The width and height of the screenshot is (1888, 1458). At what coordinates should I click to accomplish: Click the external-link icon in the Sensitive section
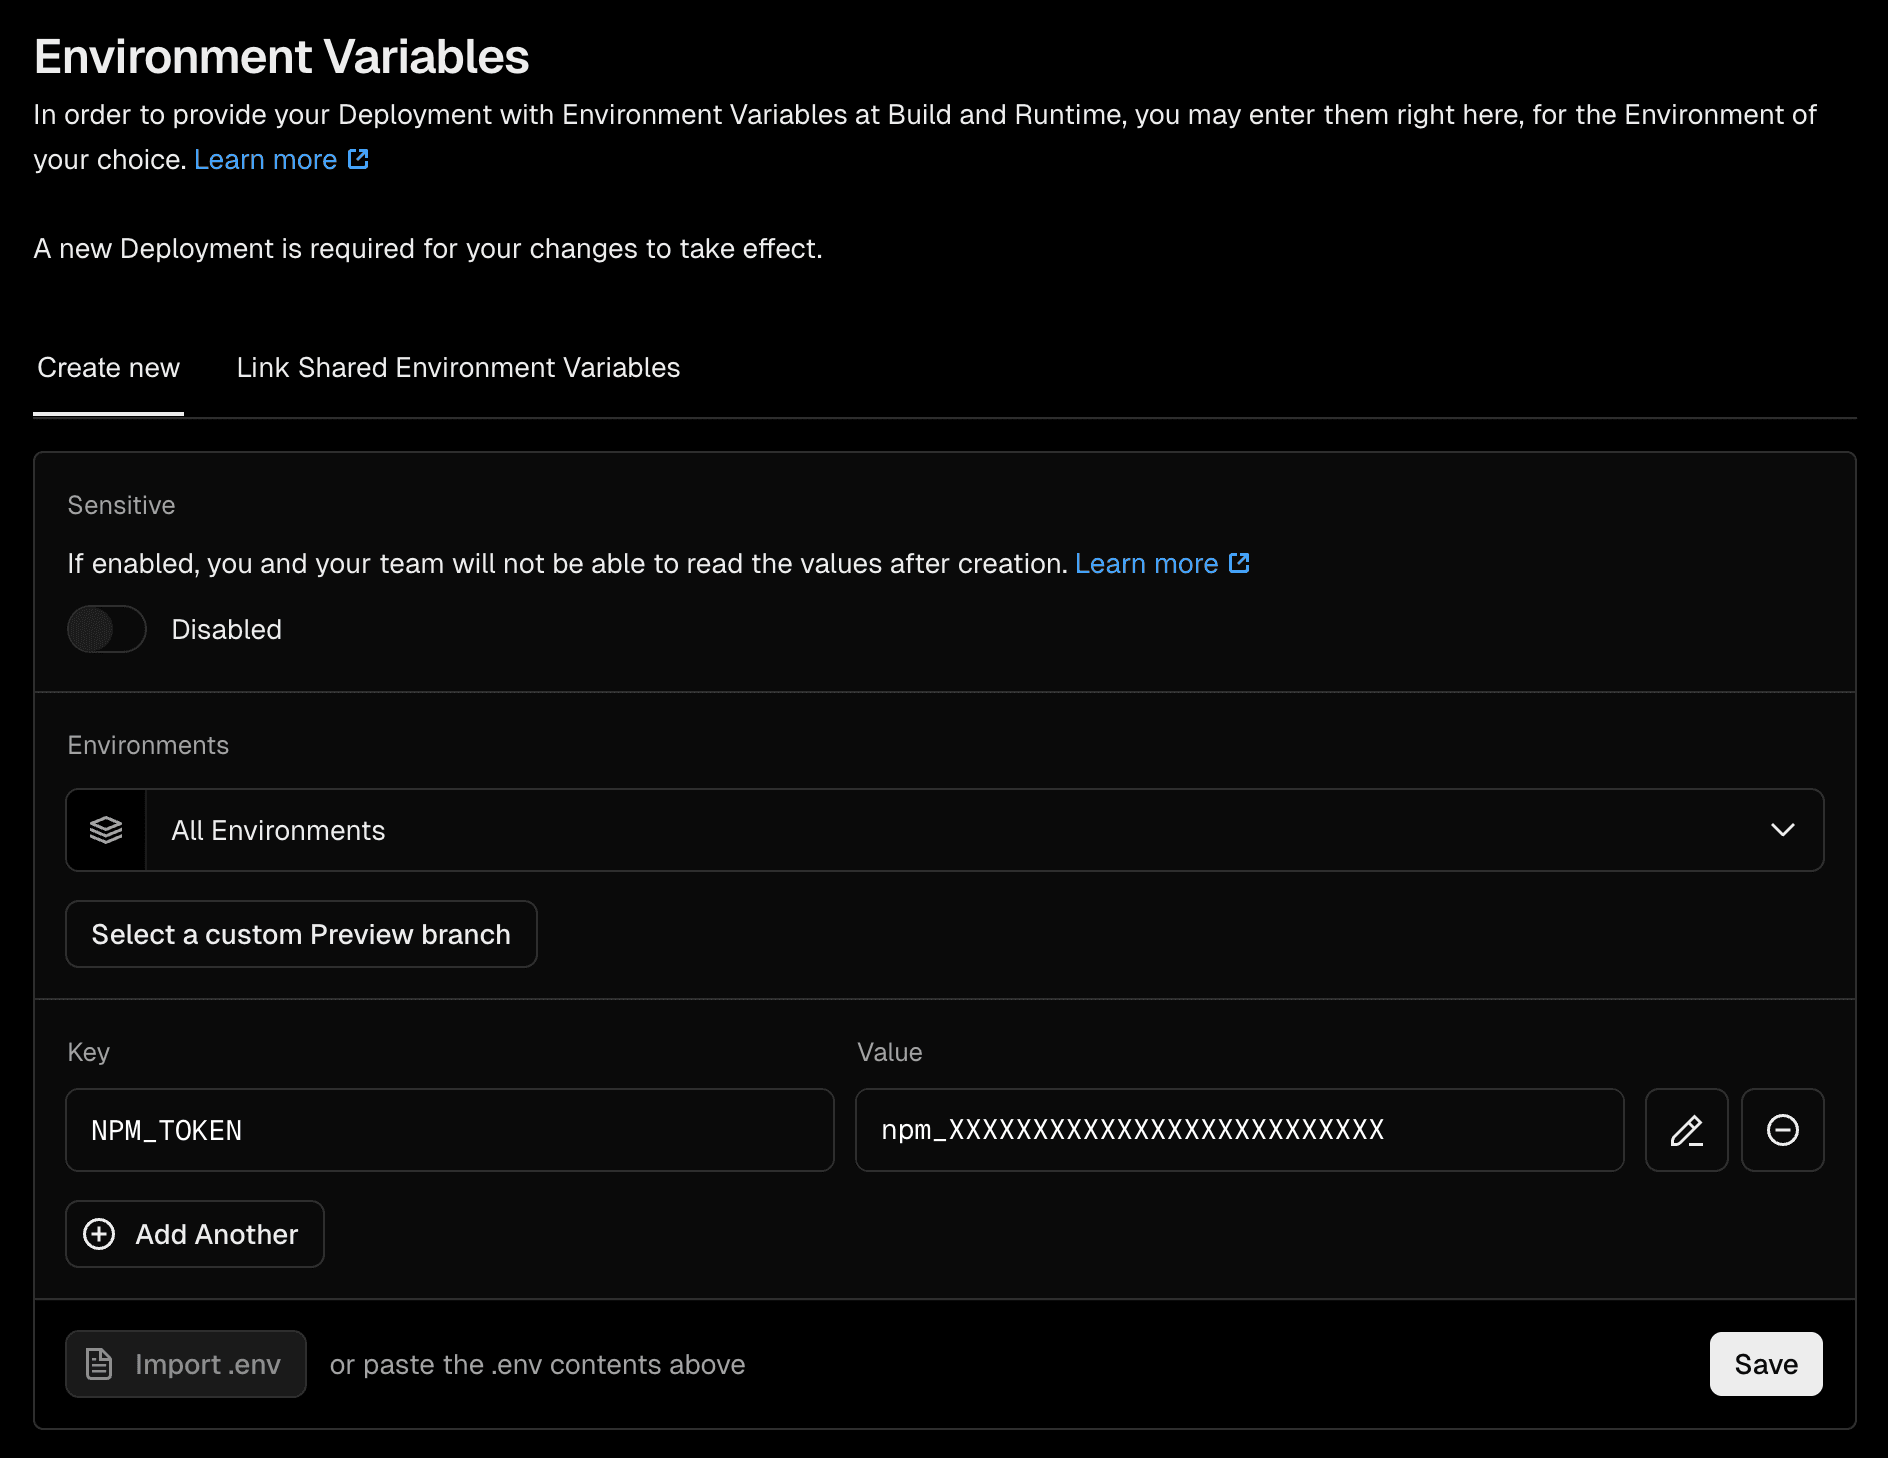coord(1240,563)
